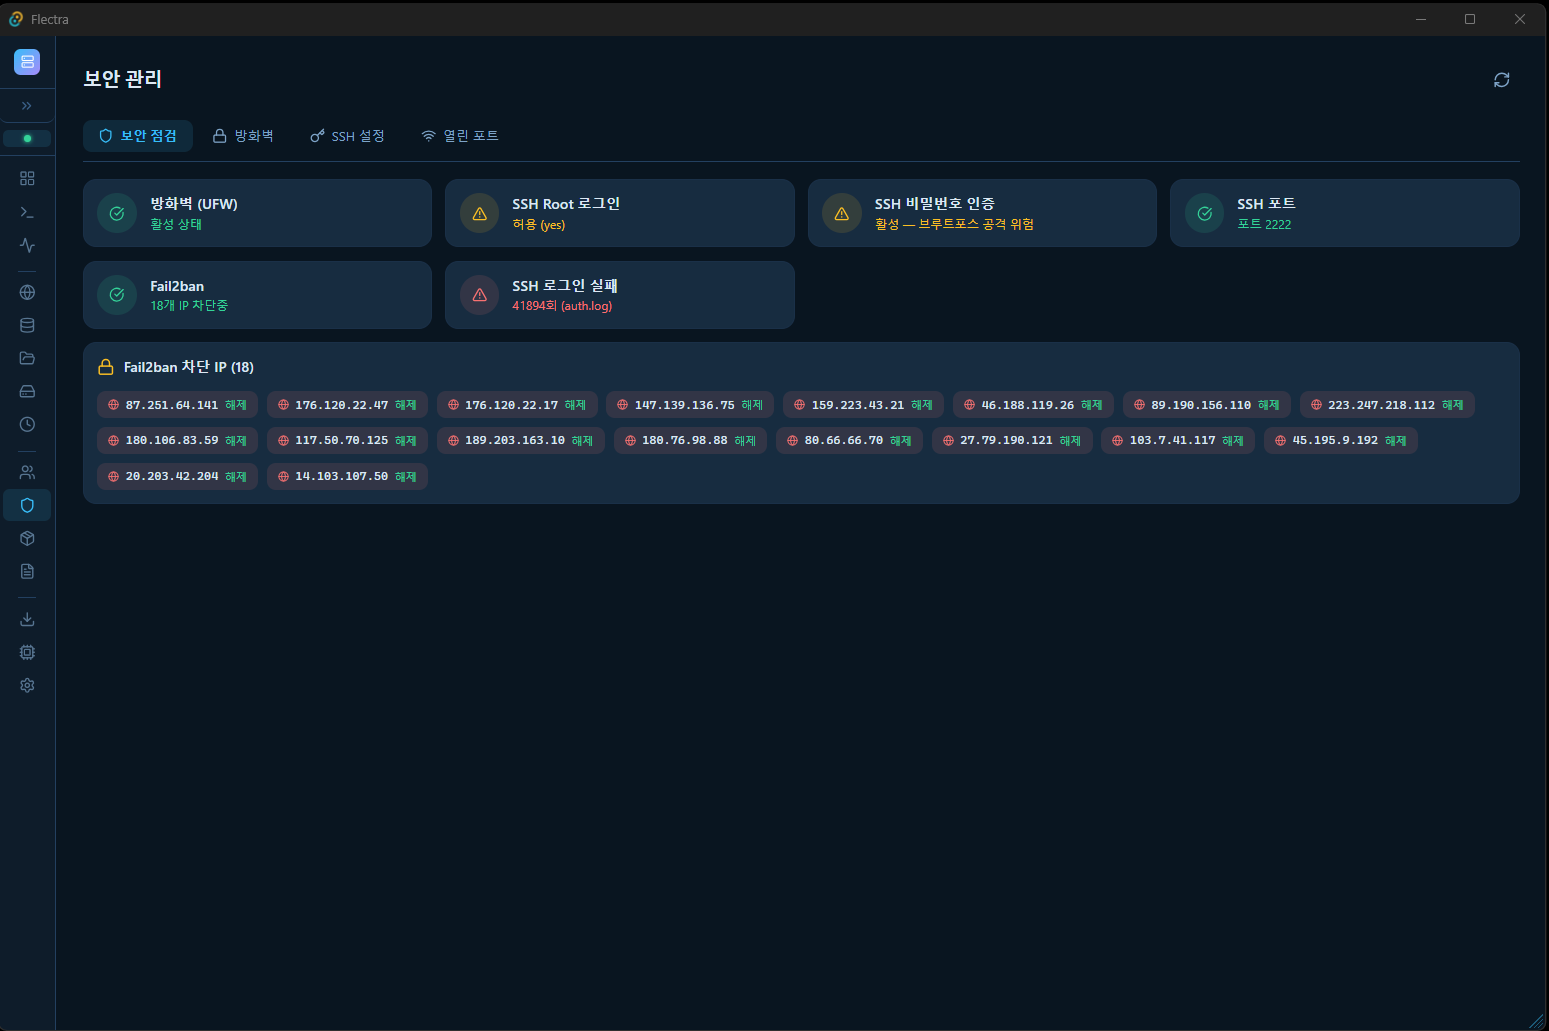Release blocked IP 14.103.107.50
The image size is (1549, 1031).
(405, 477)
